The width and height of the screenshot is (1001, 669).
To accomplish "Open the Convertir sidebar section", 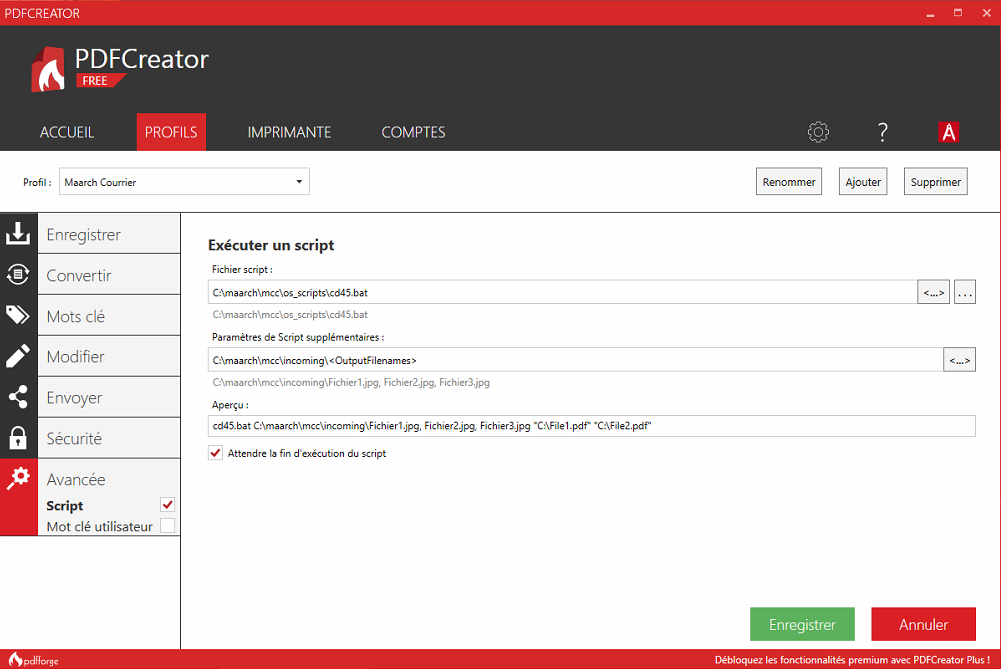I will [109, 275].
